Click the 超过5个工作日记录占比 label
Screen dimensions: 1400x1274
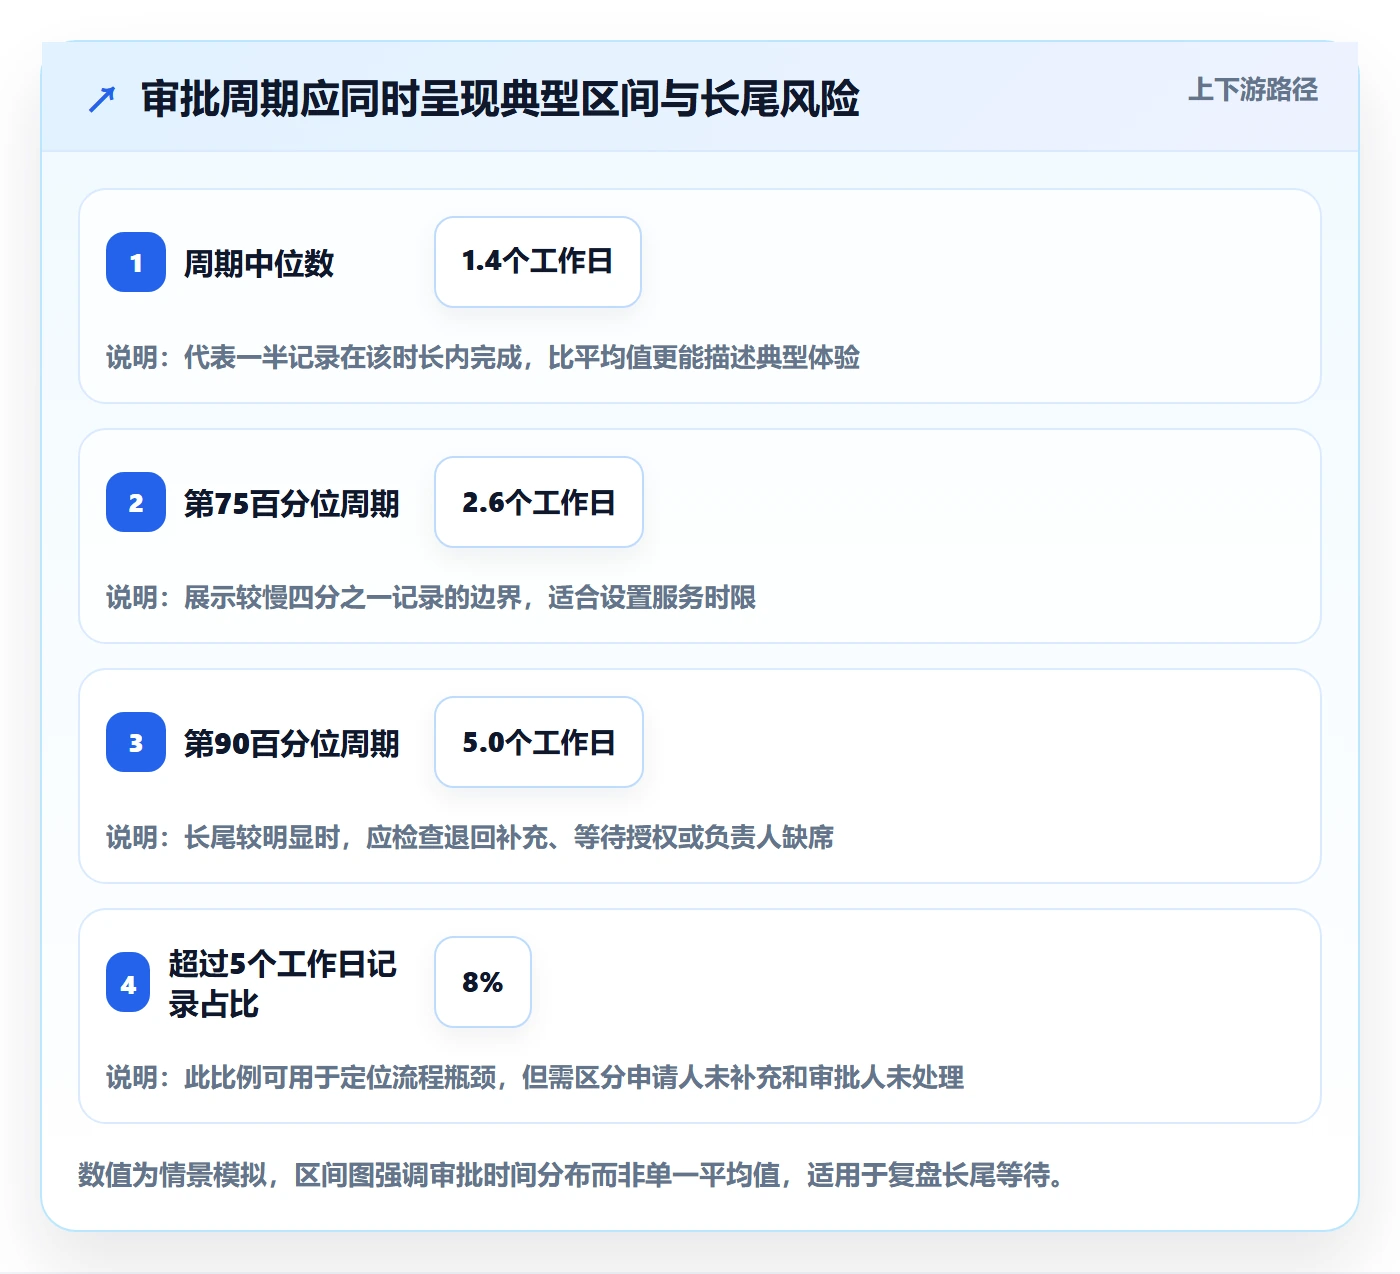pyautogui.click(x=283, y=983)
